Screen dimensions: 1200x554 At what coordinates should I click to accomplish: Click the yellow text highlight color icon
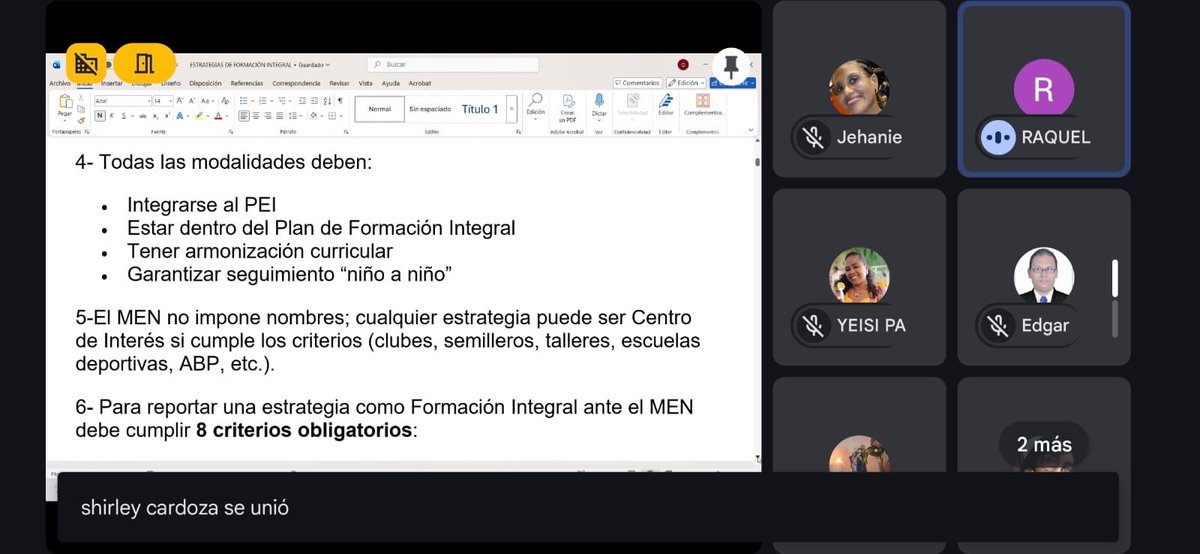point(199,116)
